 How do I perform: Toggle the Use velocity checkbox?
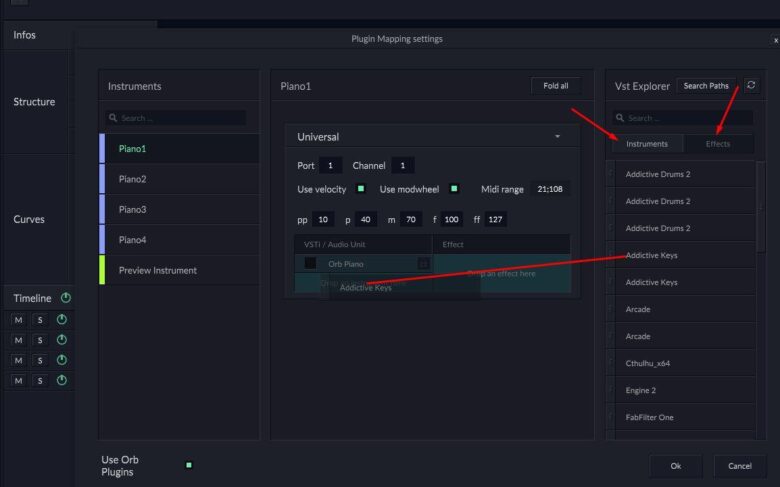(x=360, y=189)
